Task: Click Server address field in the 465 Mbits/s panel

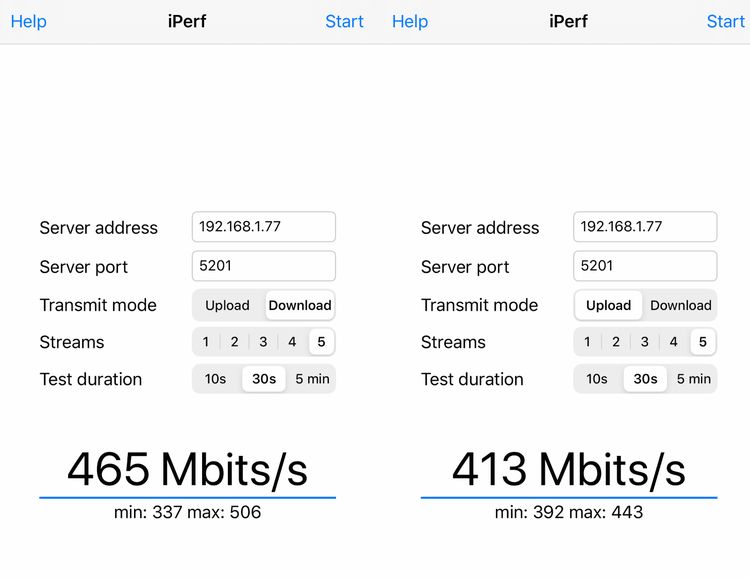Action: click(263, 227)
